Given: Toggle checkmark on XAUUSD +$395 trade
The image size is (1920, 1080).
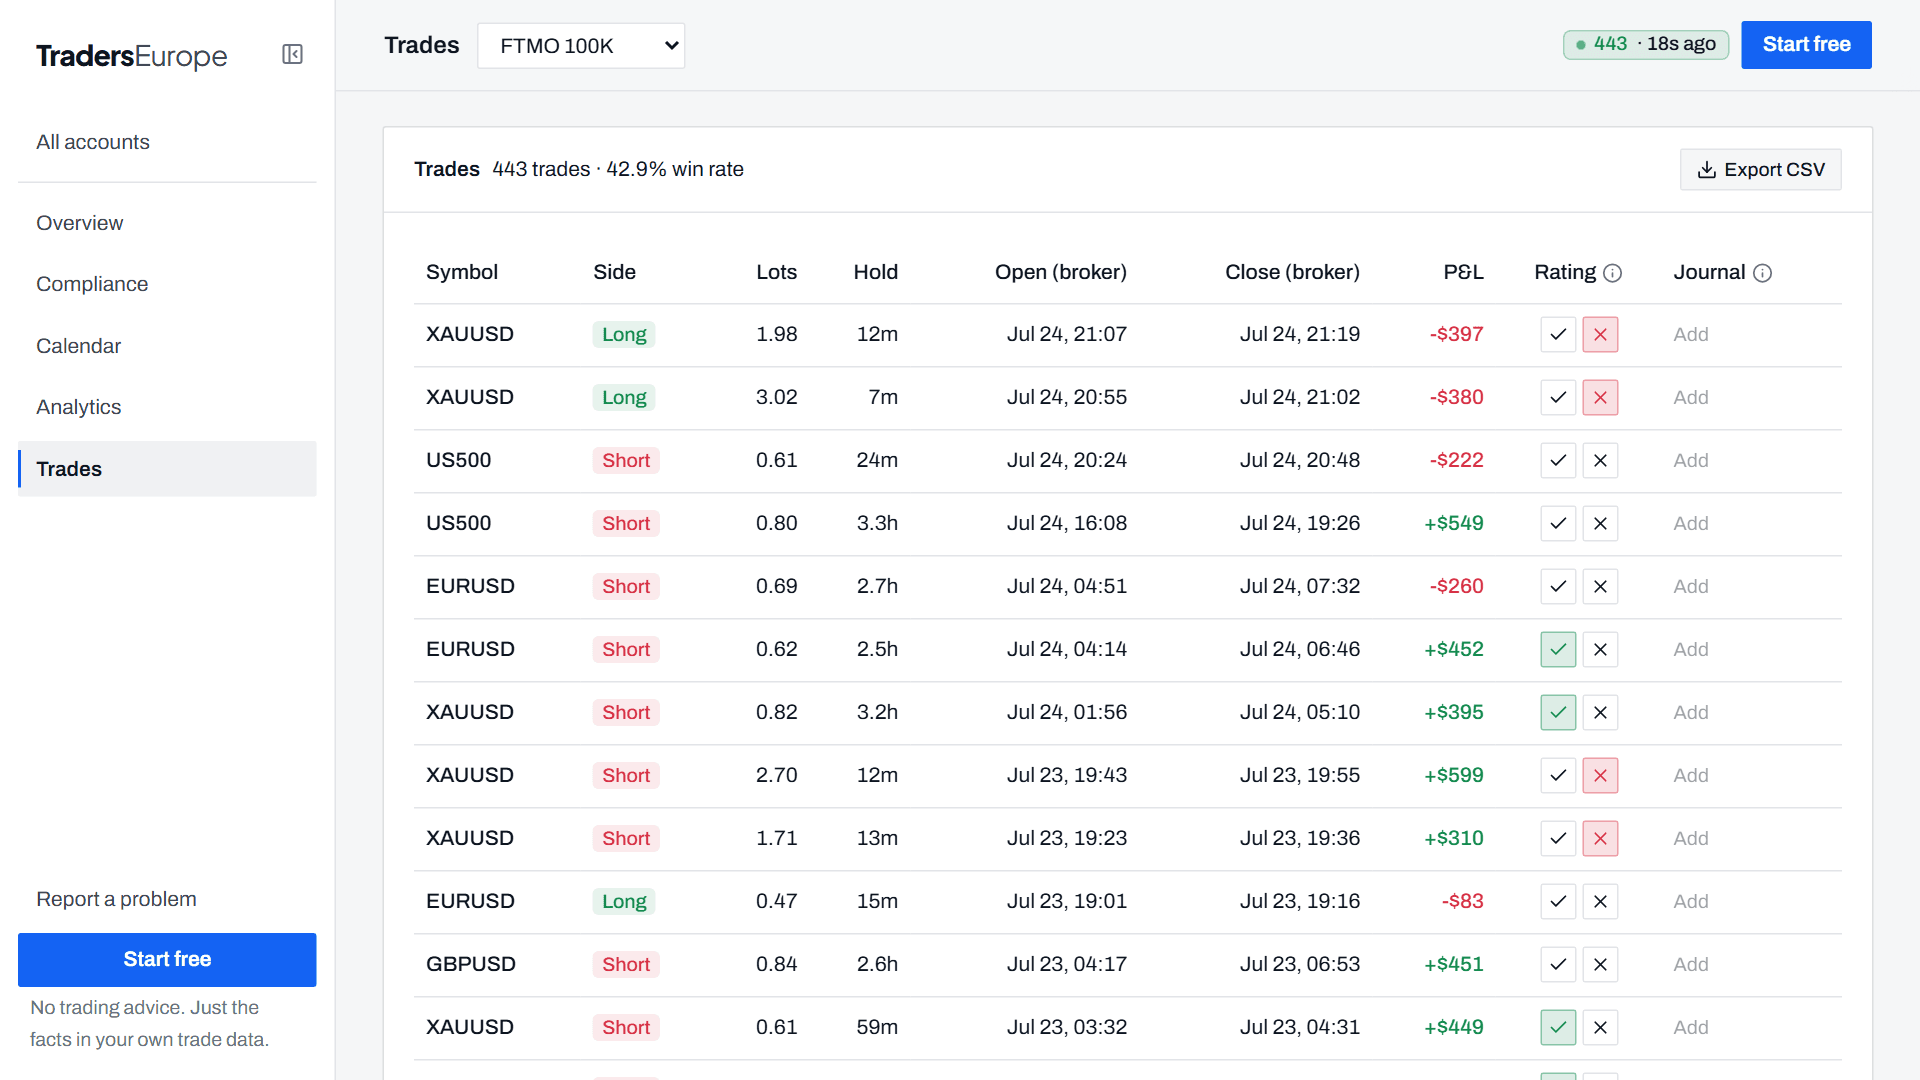Looking at the screenshot, I should [x=1558, y=713].
